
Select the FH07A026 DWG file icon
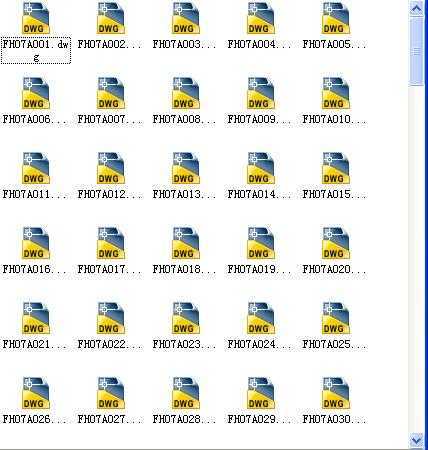(36, 393)
